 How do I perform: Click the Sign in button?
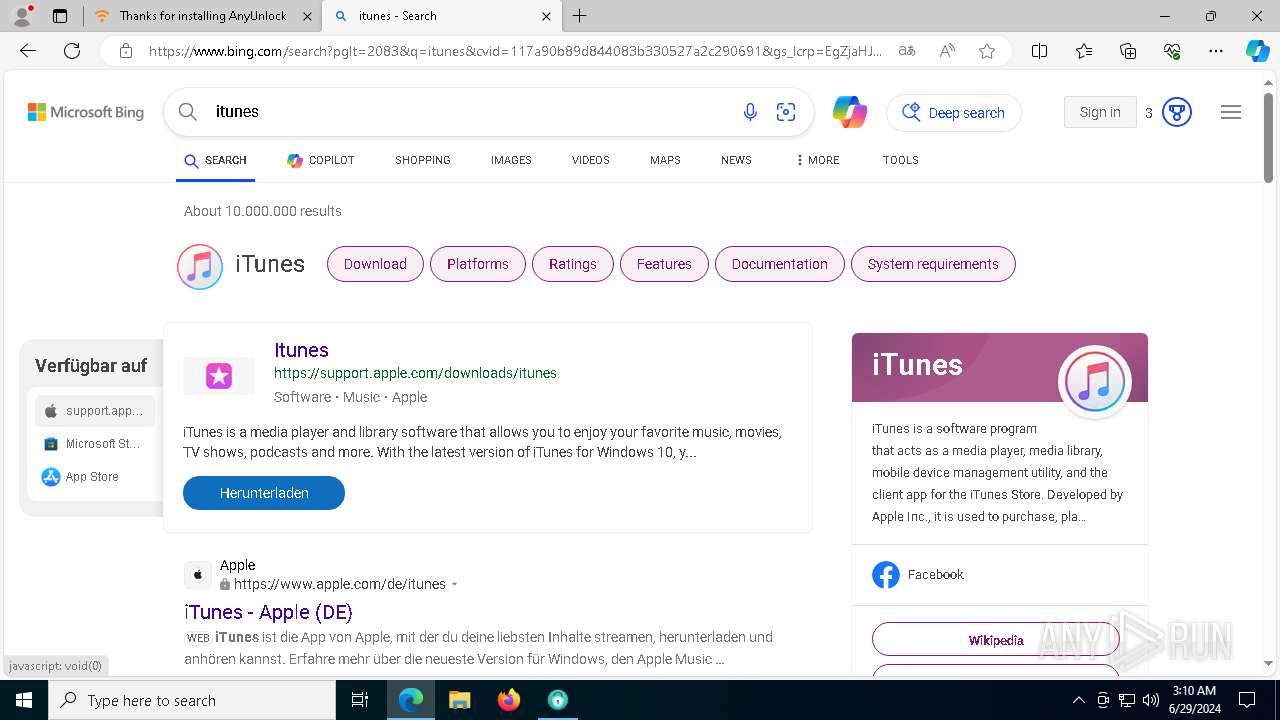coord(1100,112)
